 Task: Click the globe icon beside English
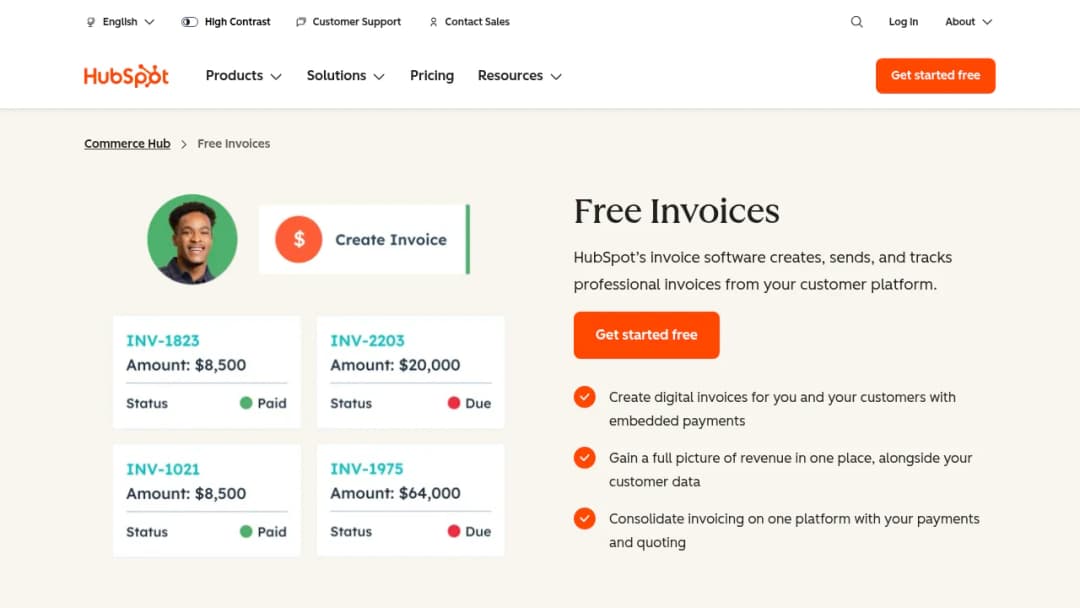click(x=91, y=22)
